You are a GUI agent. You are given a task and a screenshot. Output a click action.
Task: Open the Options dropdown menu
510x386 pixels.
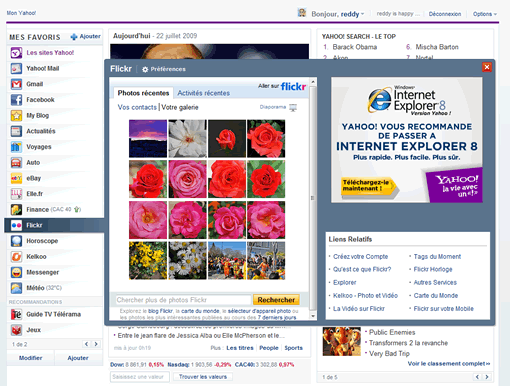point(485,14)
